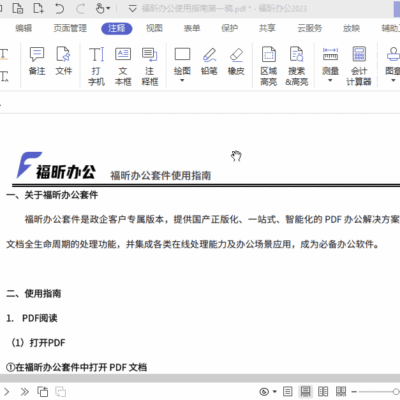Click the undo arrow in quick toolbar
This screenshot has width=400, height=400.
tap(59, 8)
